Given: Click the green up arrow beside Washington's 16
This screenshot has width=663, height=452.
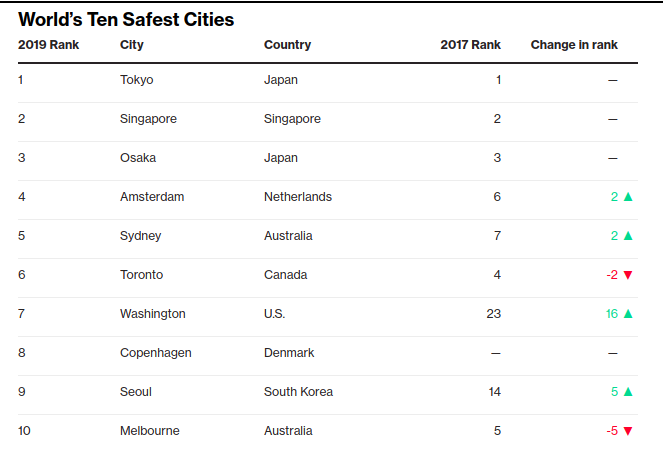Looking at the screenshot, I should (x=628, y=314).
